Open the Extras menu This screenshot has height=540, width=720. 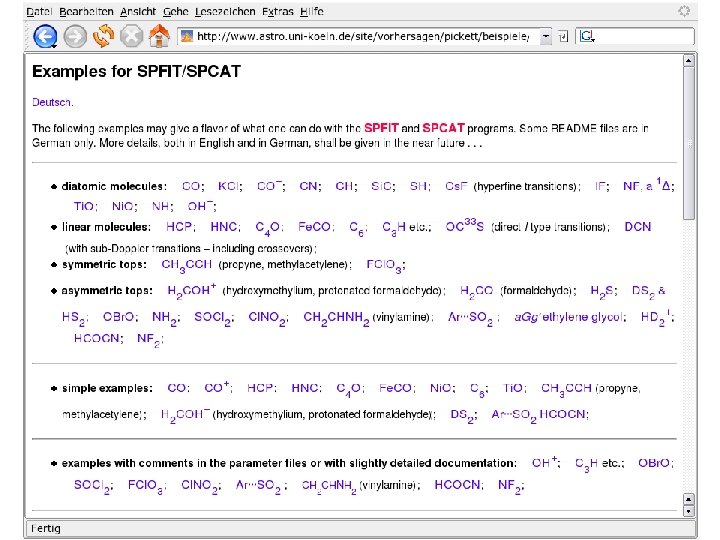[277, 11]
